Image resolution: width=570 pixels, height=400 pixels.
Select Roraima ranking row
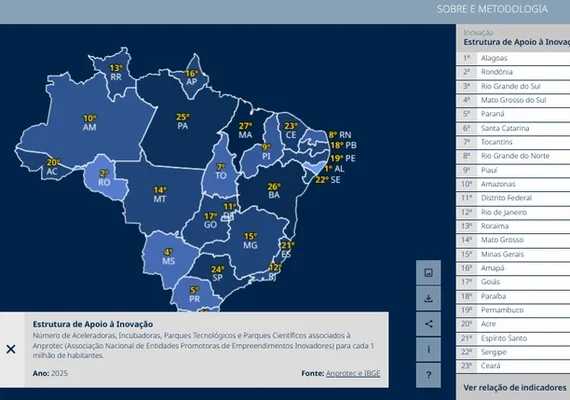[513, 226]
